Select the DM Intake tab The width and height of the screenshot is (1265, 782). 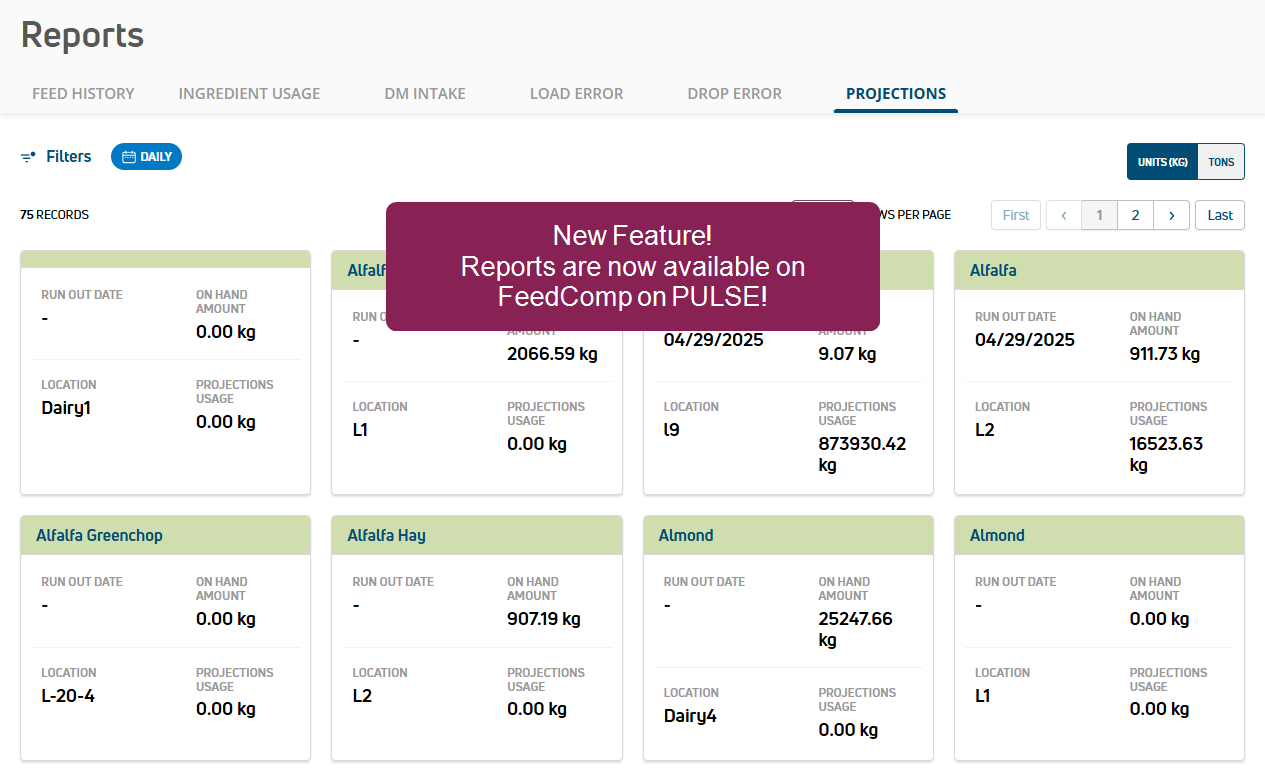click(x=425, y=94)
